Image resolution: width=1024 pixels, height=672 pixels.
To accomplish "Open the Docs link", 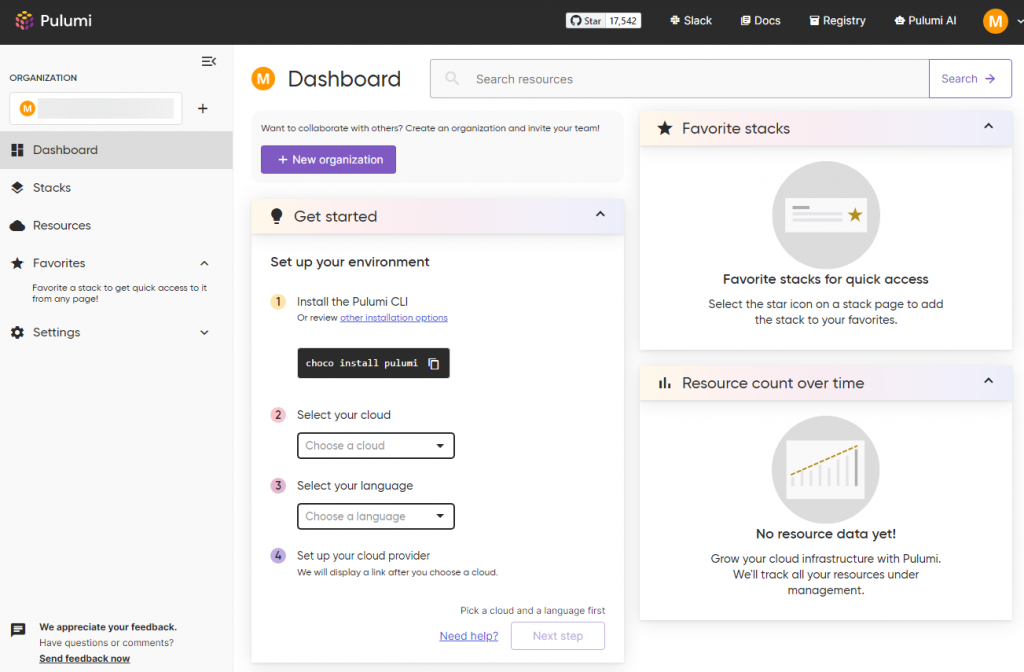I will [x=760, y=21].
